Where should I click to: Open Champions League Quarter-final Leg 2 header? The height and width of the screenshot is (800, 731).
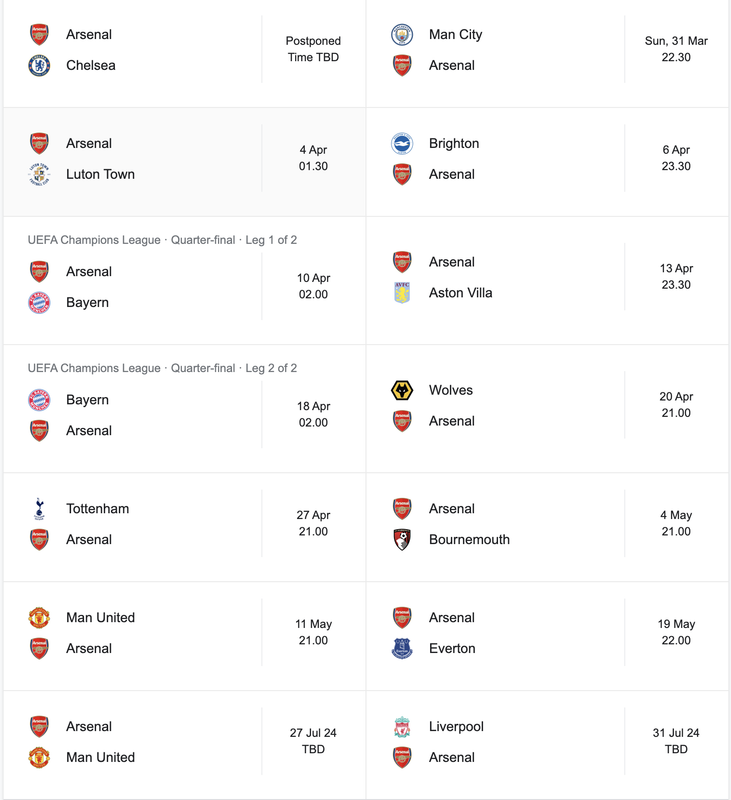(x=162, y=368)
